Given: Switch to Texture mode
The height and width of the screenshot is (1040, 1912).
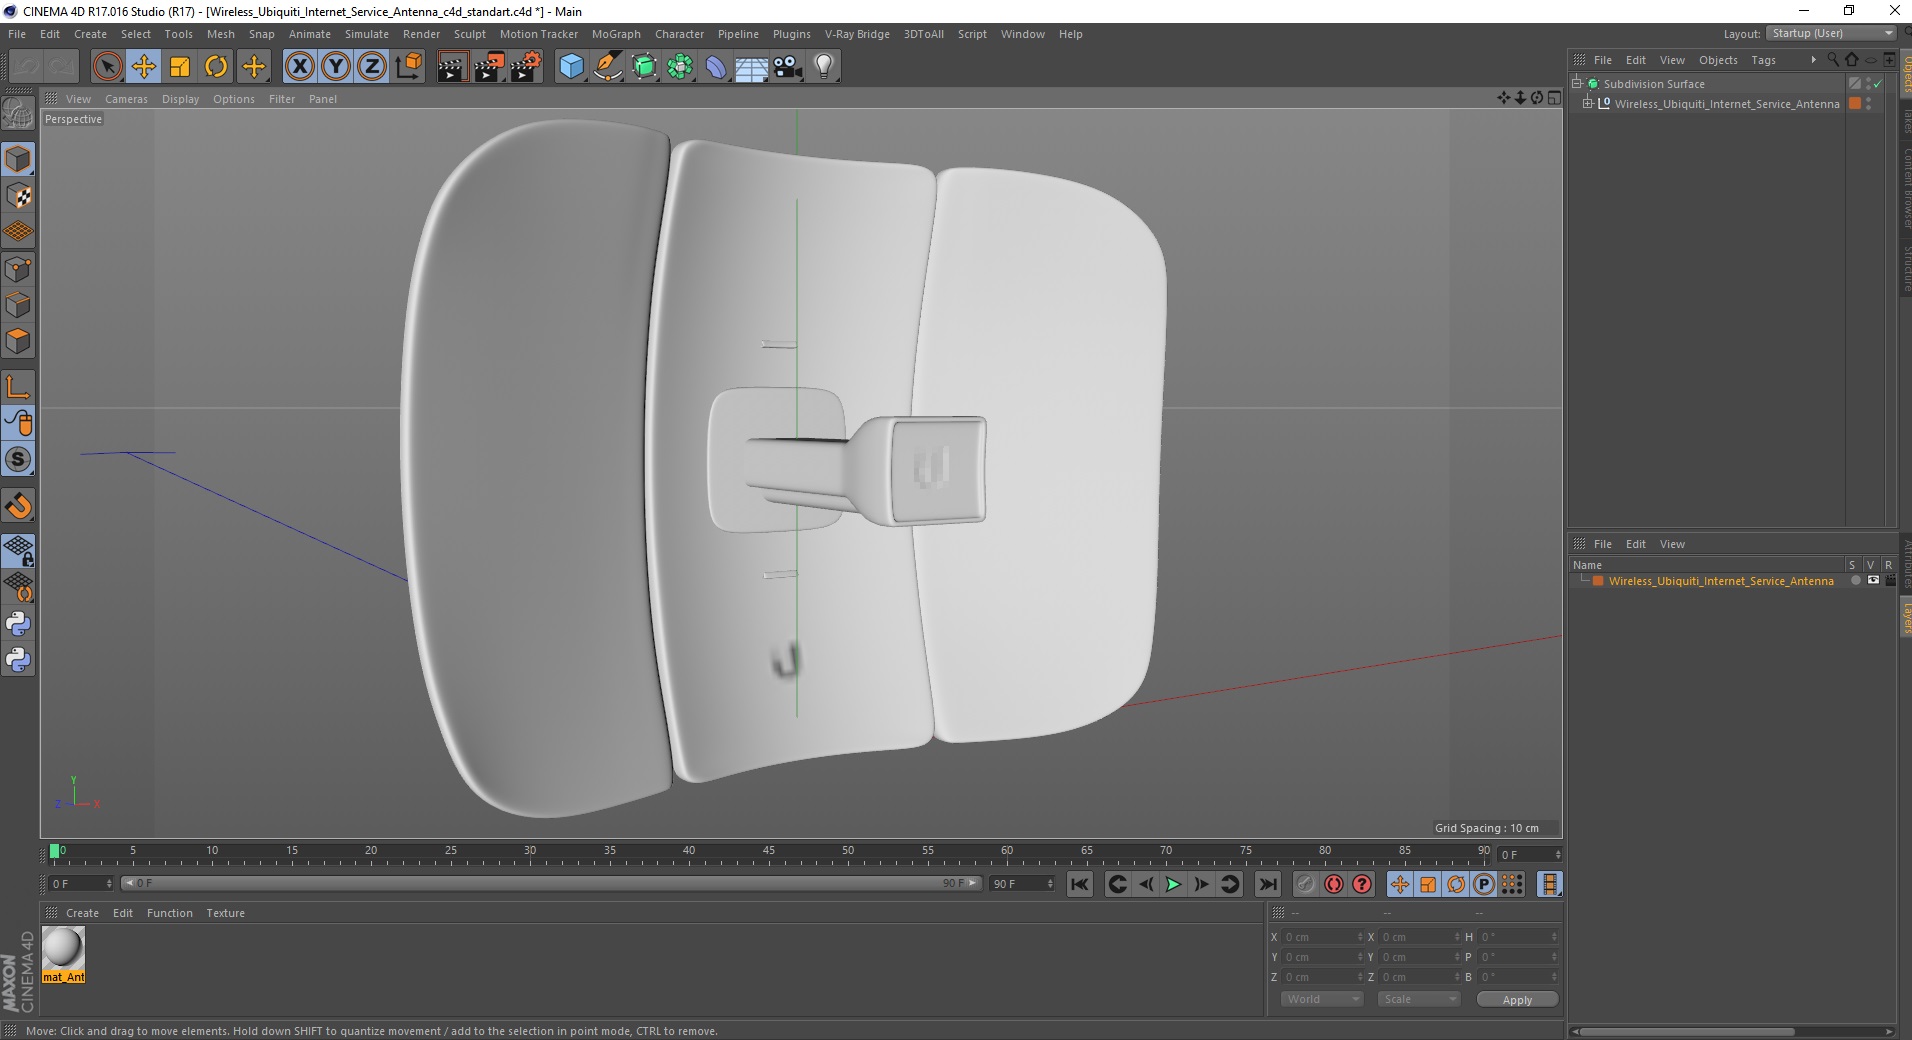Looking at the screenshot, I should [x=18, y=196].
